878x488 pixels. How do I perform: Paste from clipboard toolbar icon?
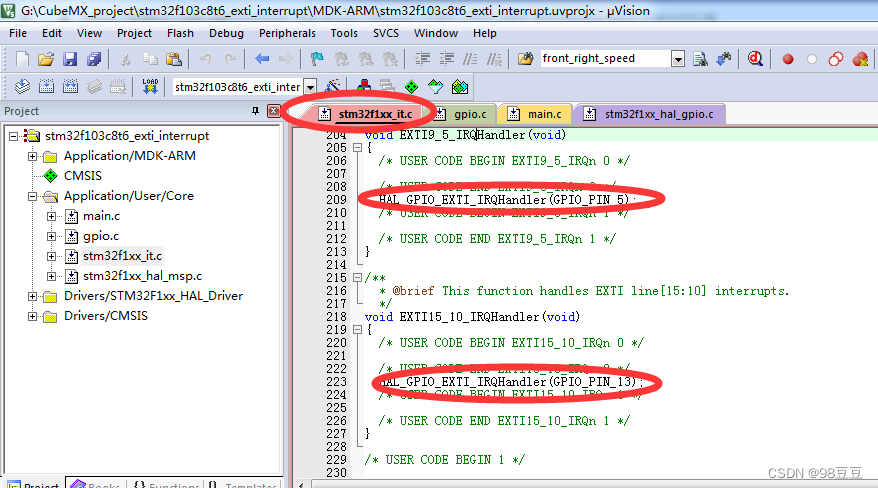(174, 59)
